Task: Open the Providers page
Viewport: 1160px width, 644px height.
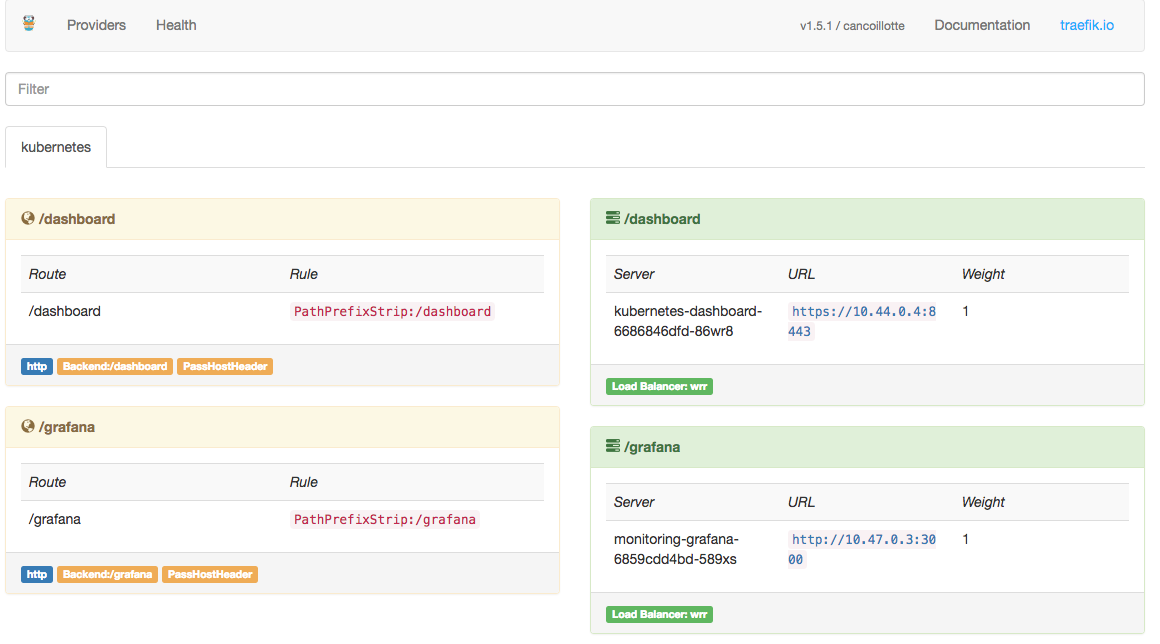Action: pos(96,25)
